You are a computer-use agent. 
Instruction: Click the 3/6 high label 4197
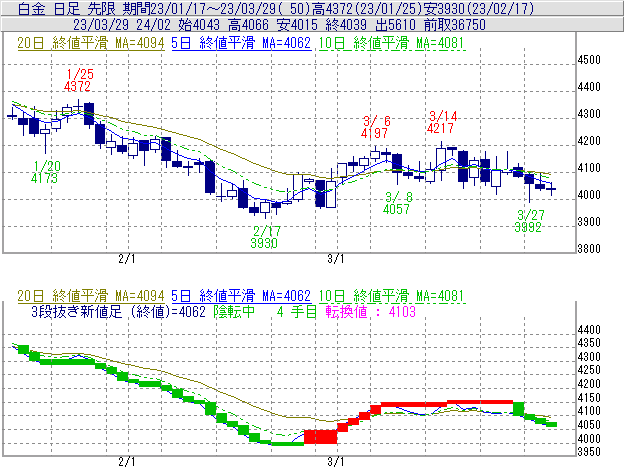click(x=374, y=133)
